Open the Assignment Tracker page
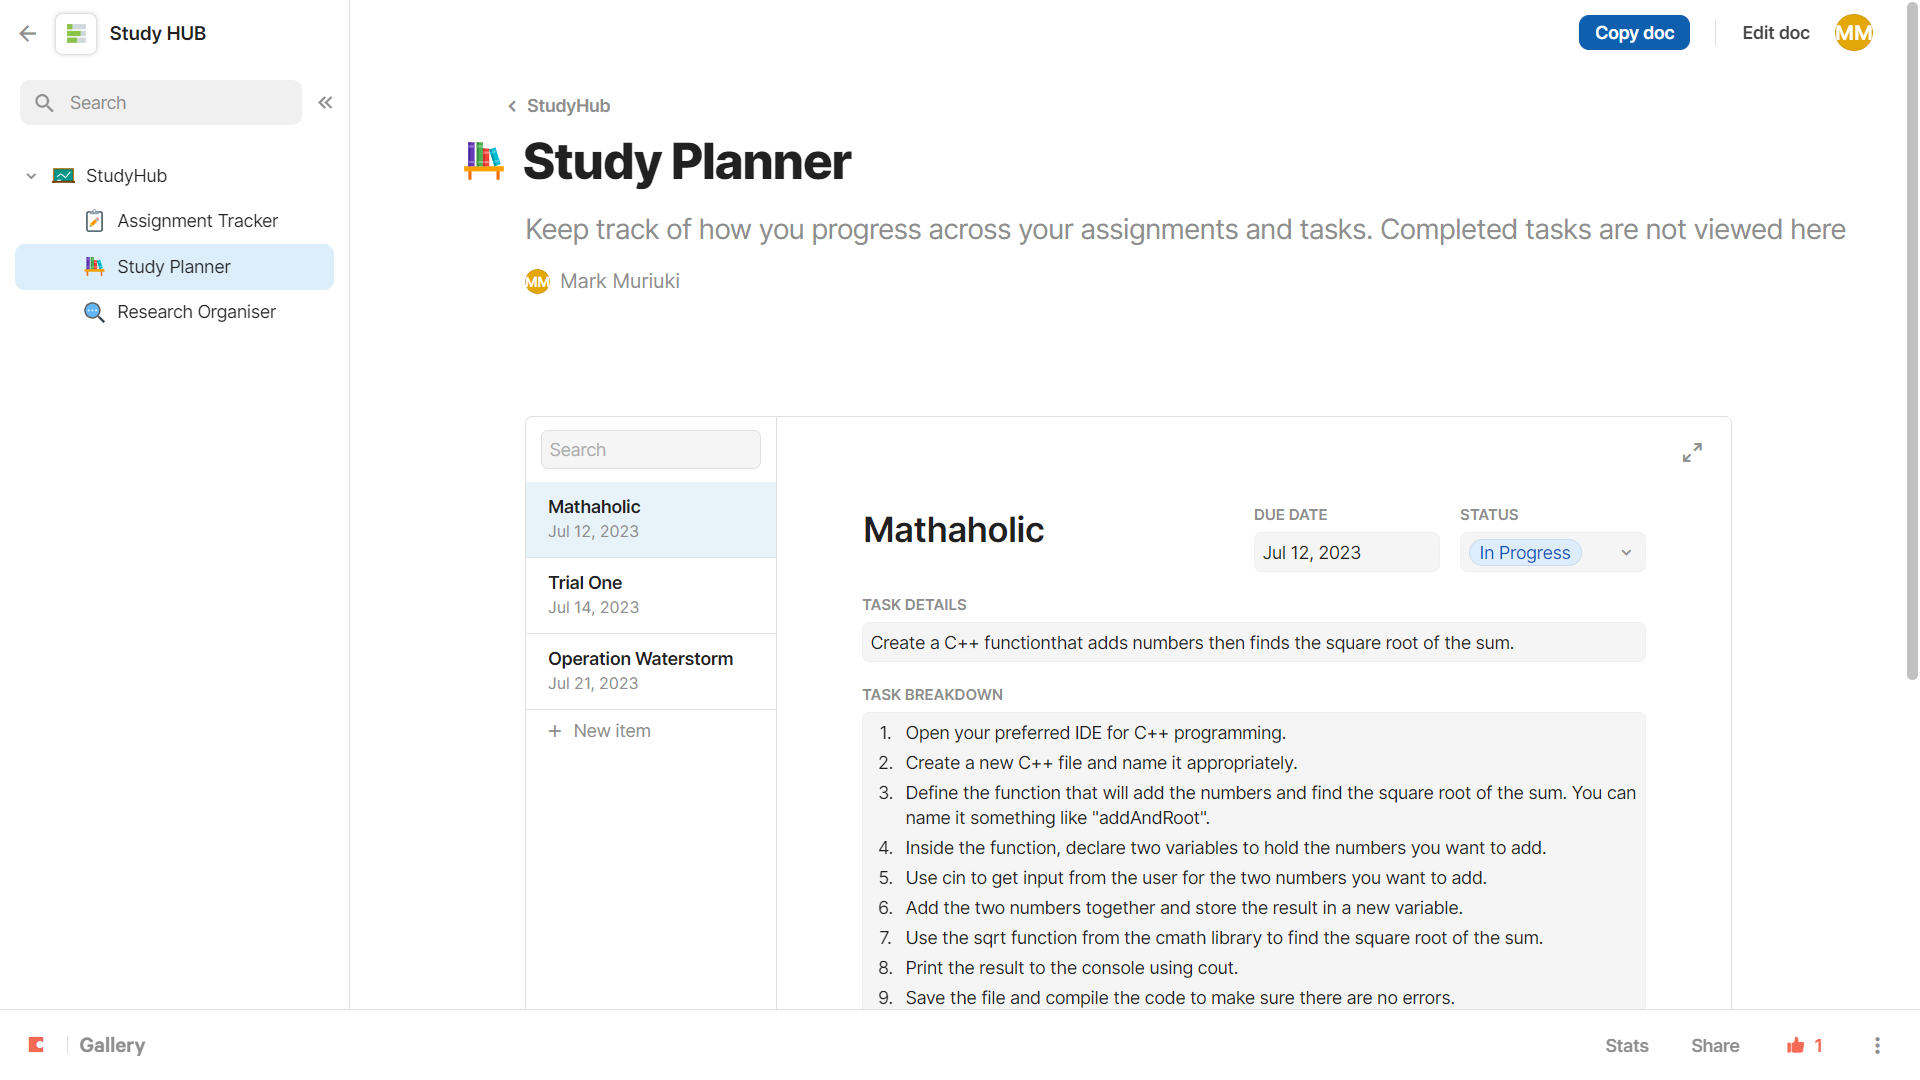 tap(197, 221)
